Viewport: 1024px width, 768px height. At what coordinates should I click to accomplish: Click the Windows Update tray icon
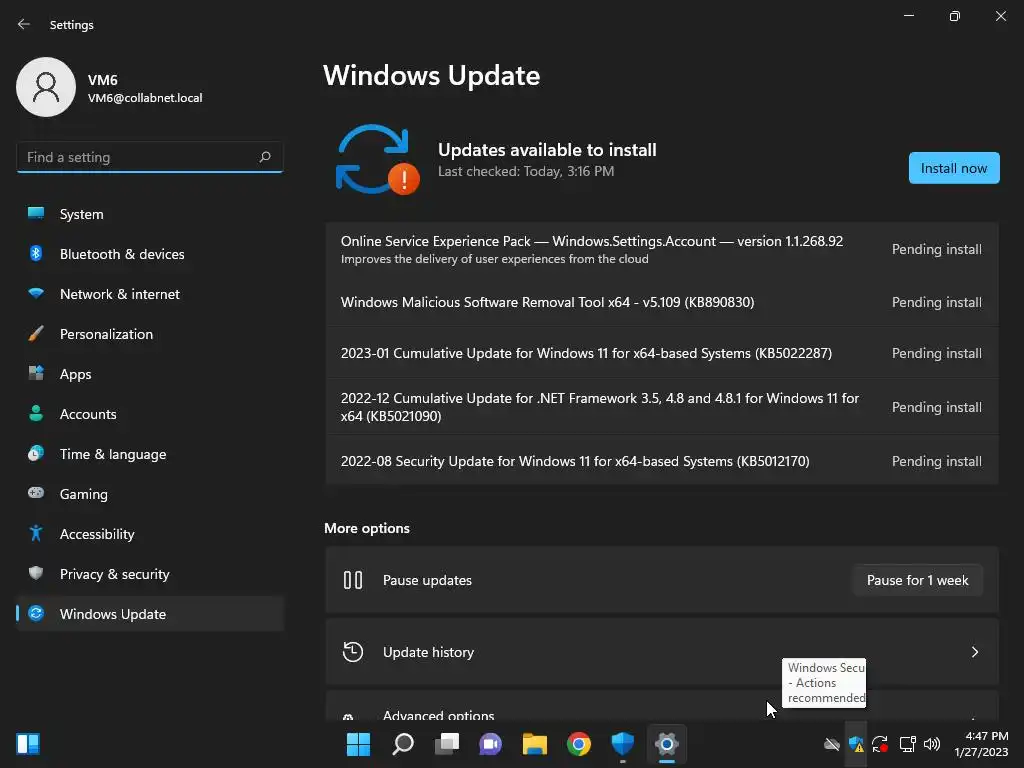tap(880, 744)
